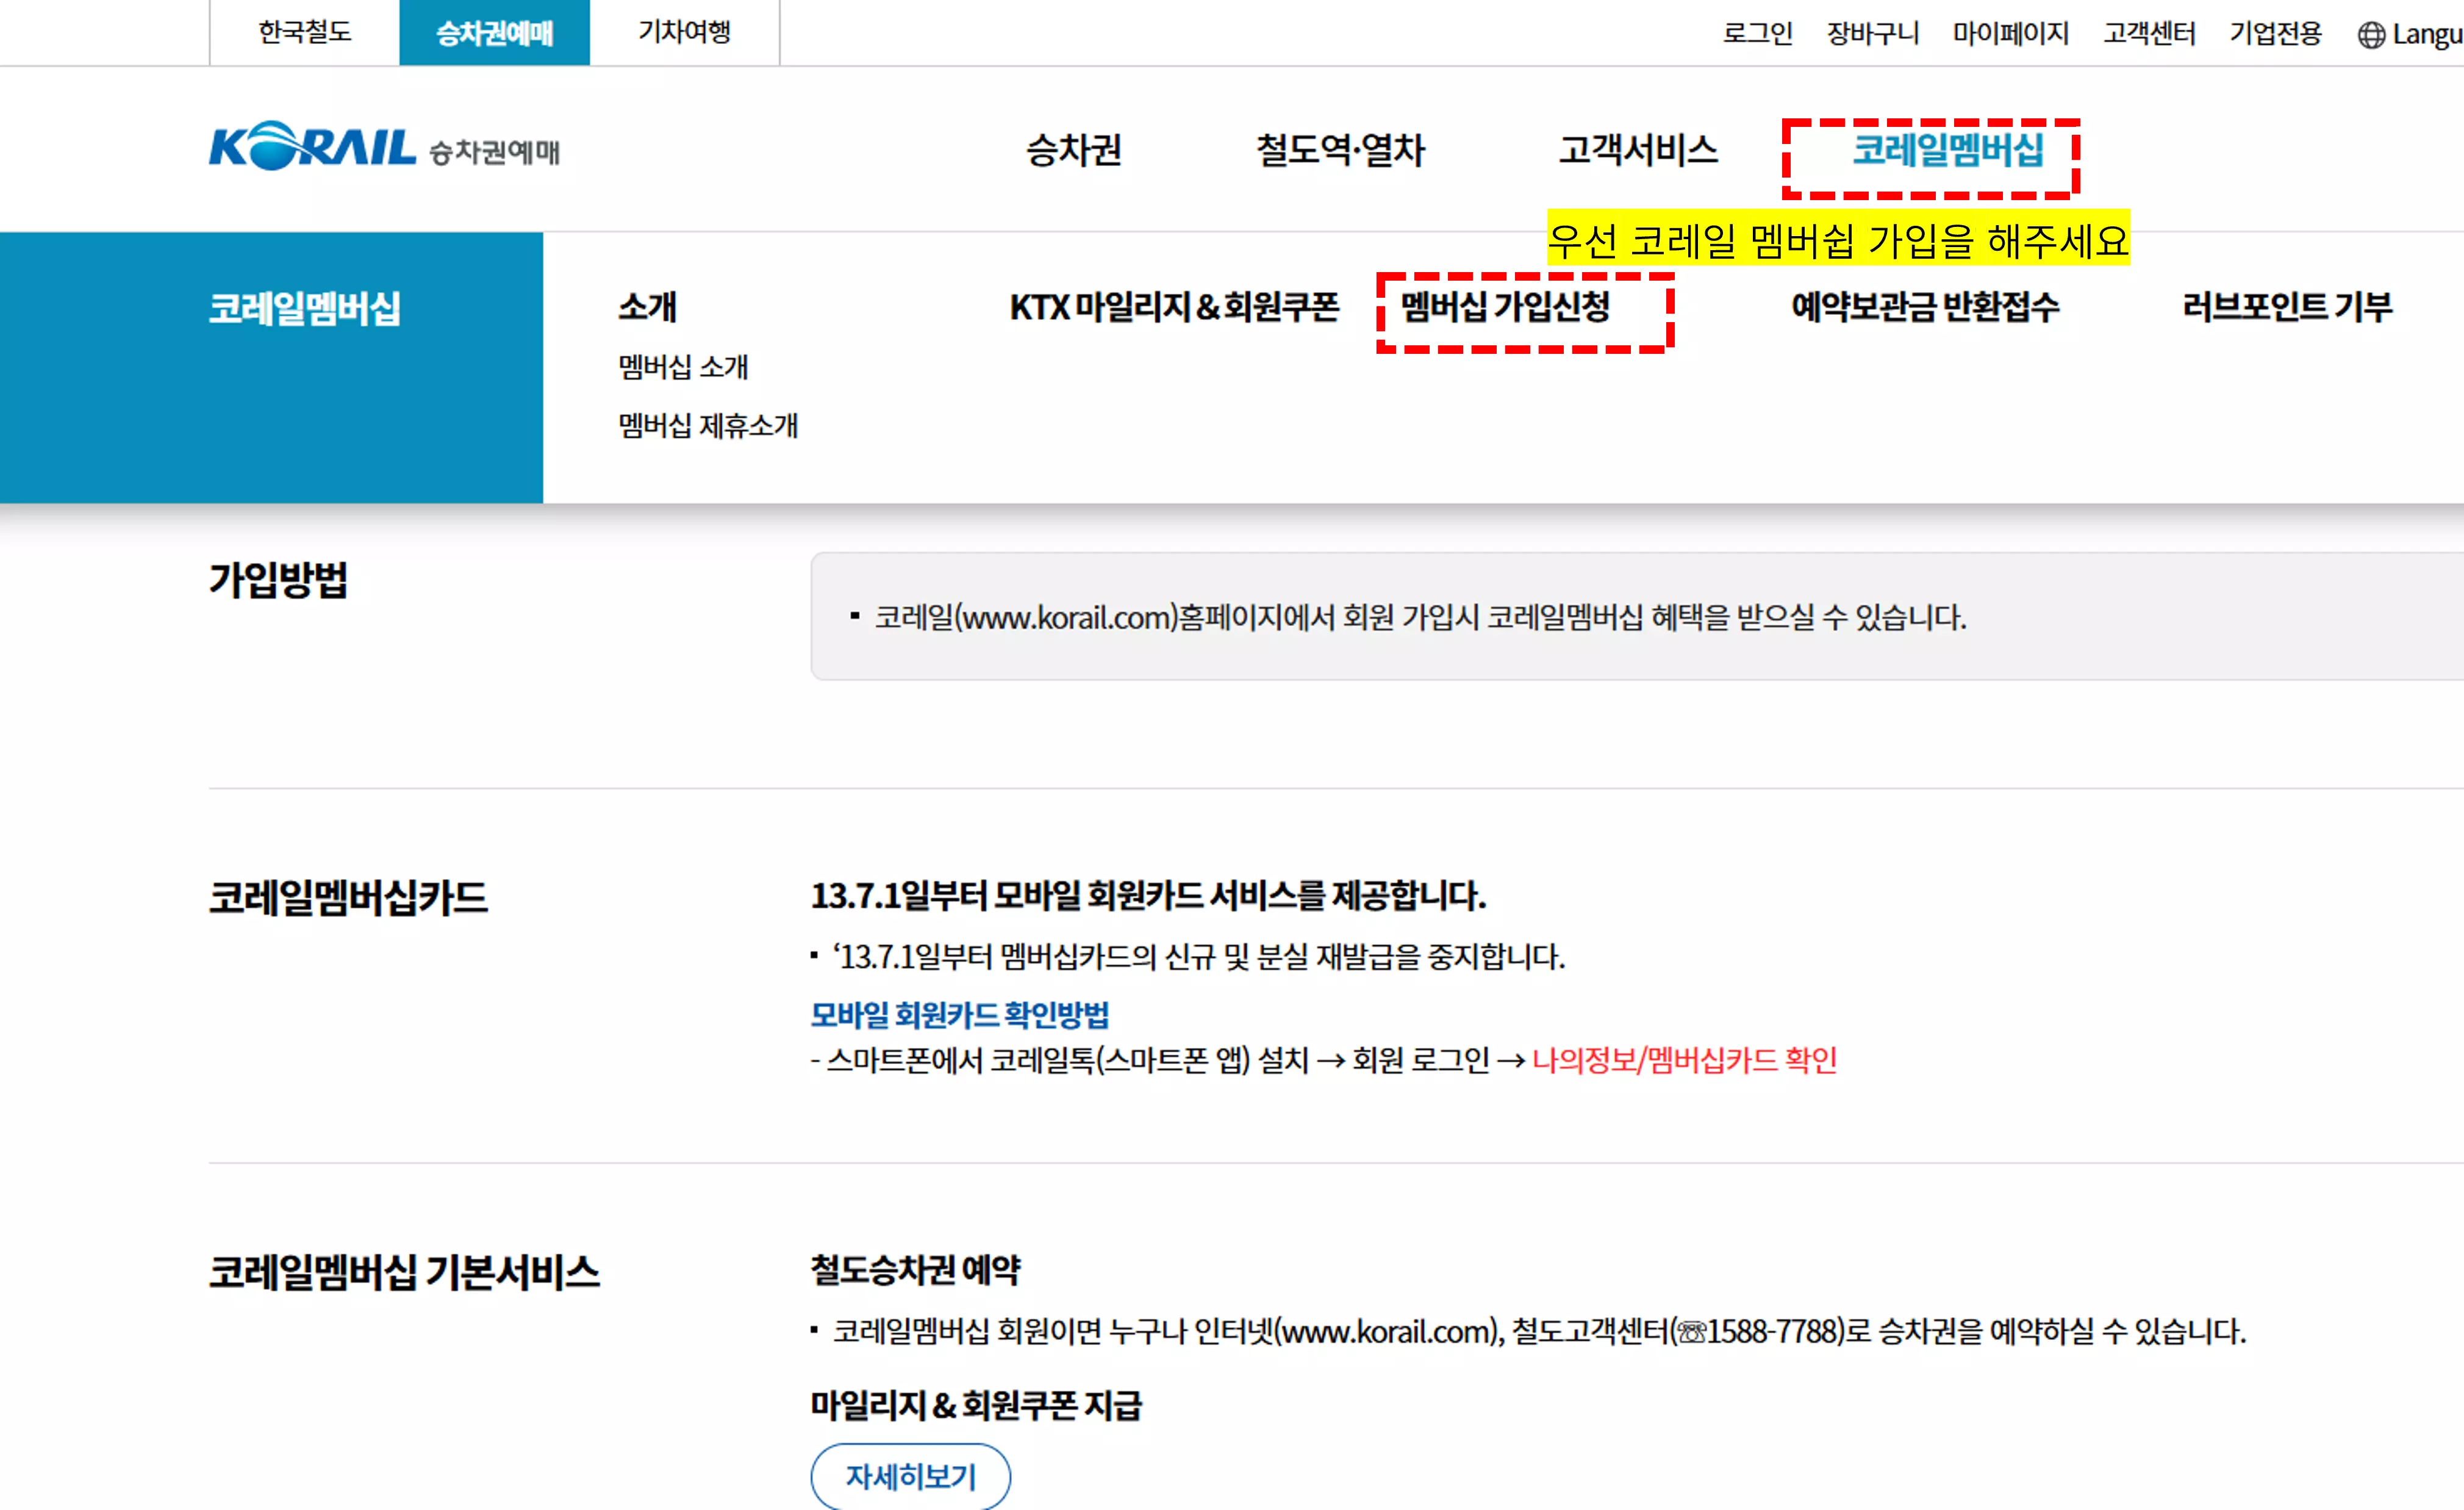Open 멤버십 제휴소개 submenu item
The image size is (2464, 1510).
[x=708, y=426]
